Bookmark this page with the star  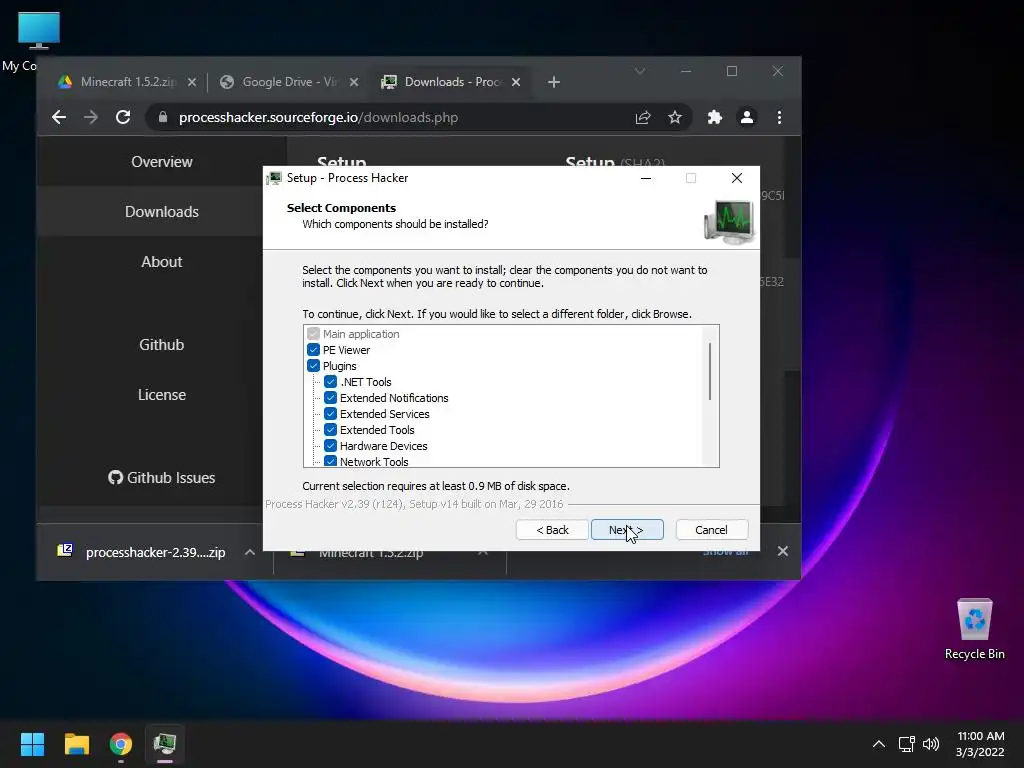coord(675,118)
